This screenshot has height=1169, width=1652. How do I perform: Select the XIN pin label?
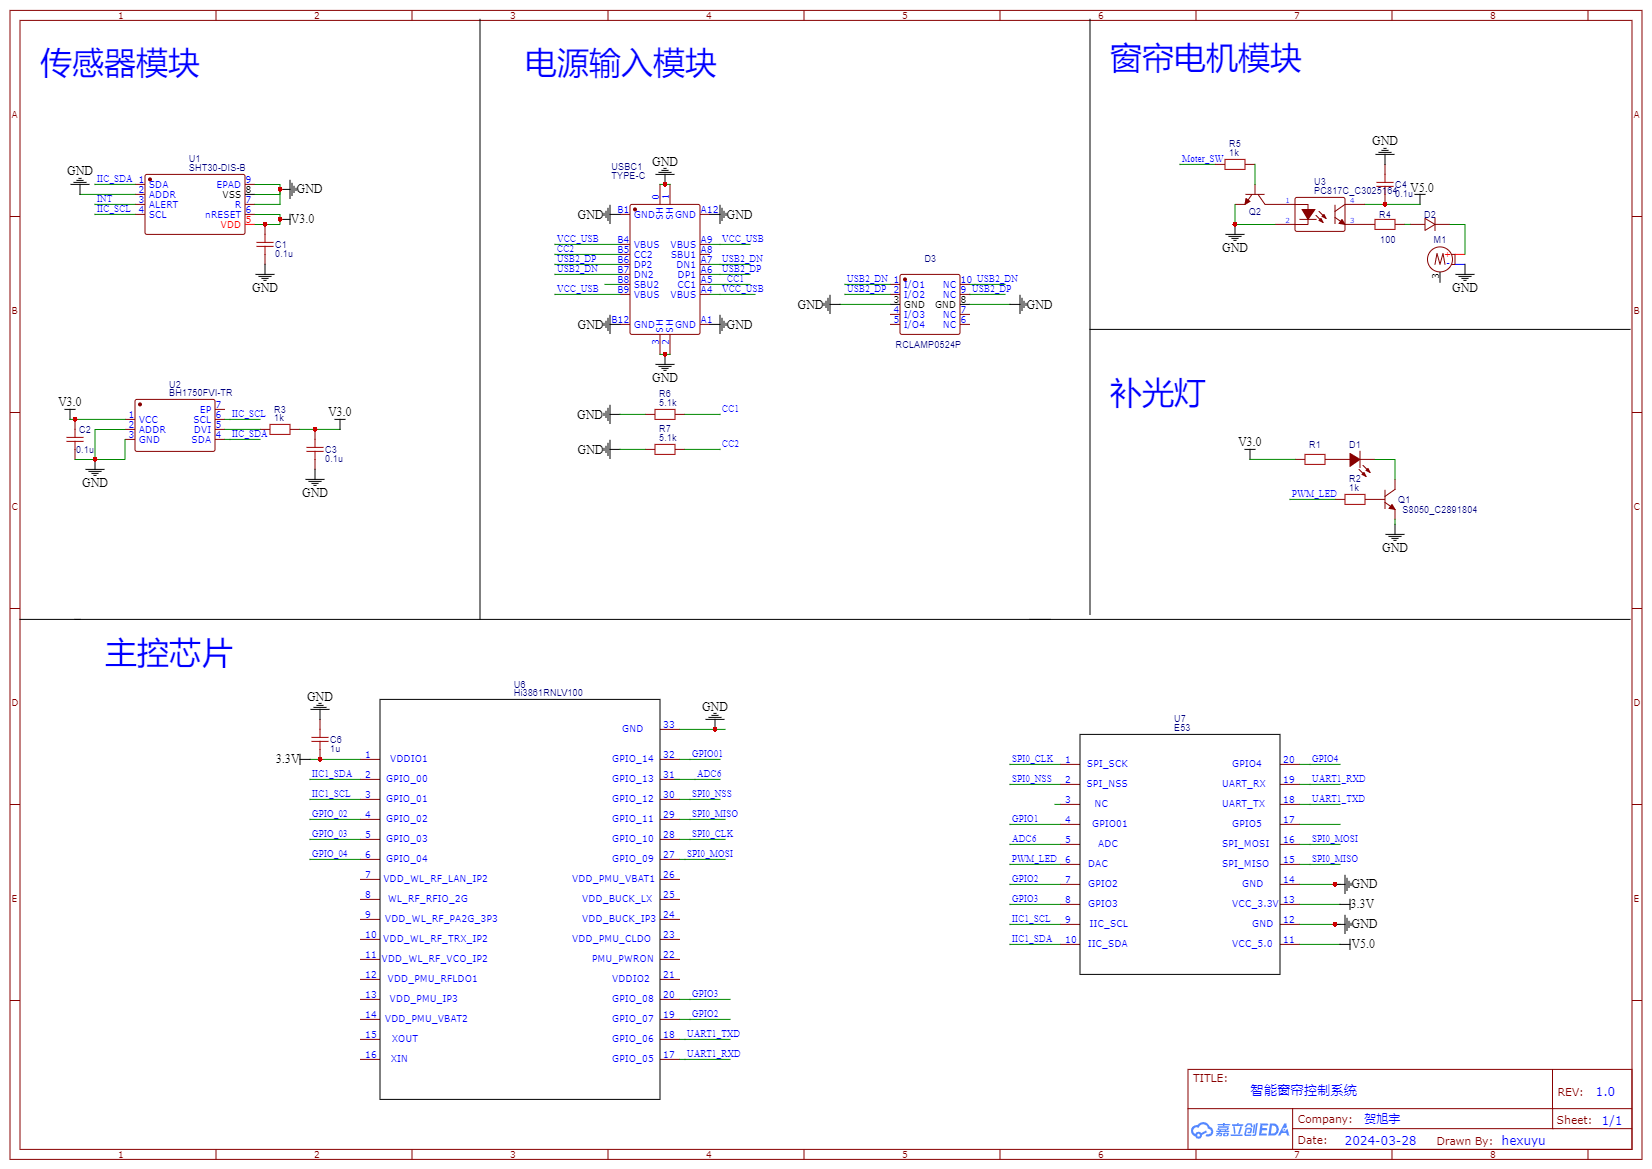point(399,1059)
